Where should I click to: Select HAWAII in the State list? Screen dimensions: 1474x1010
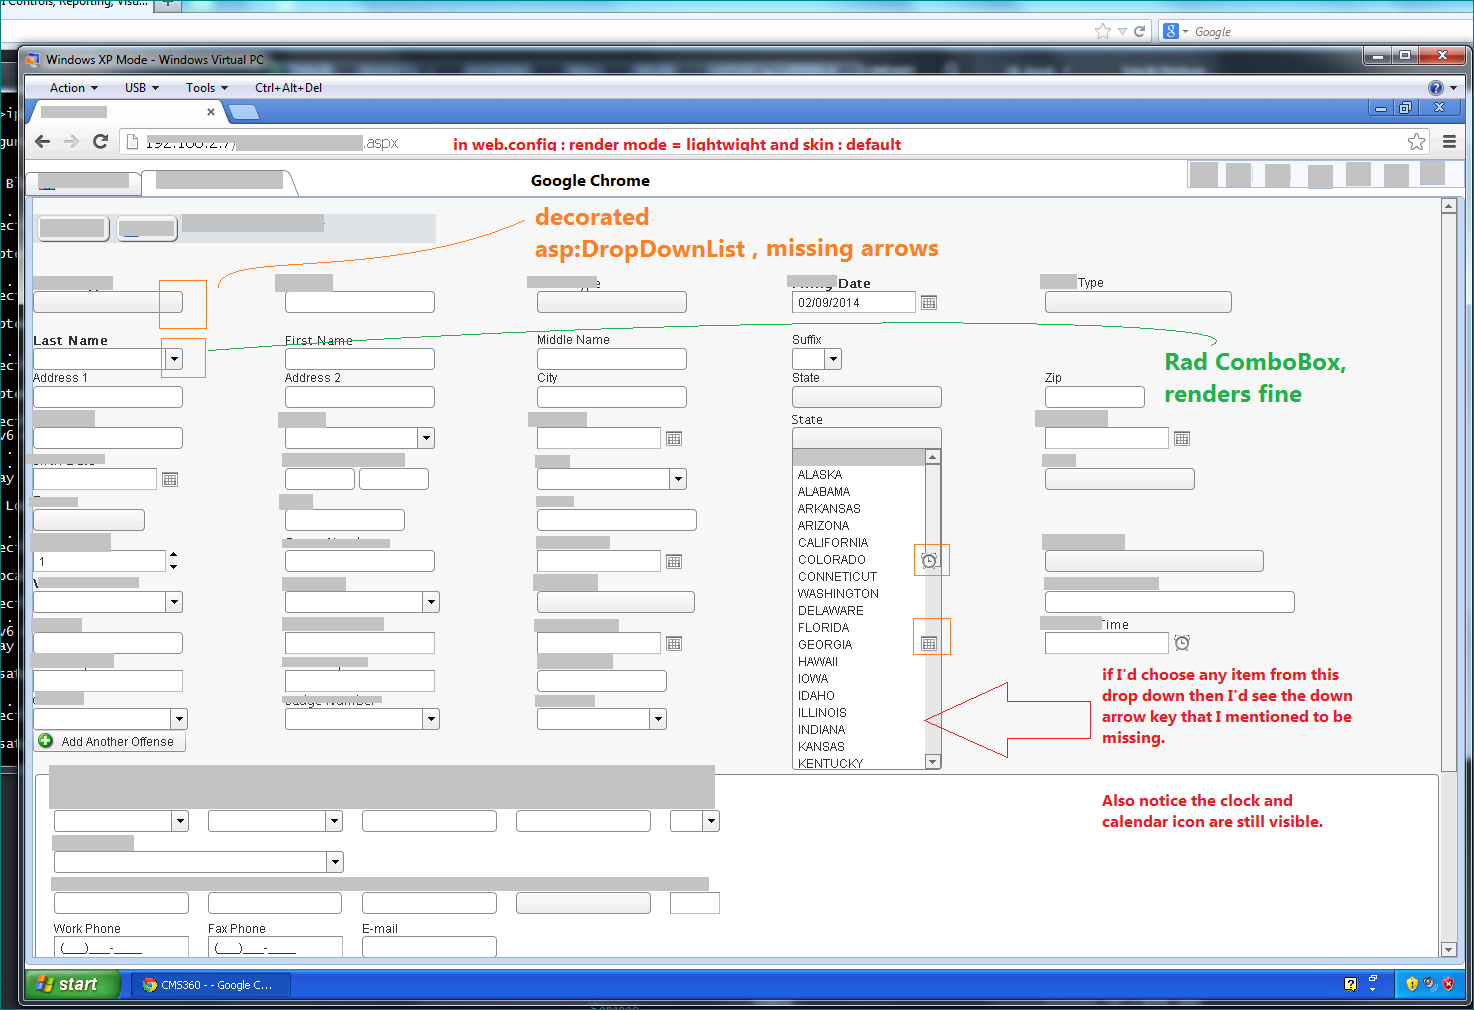tap(860, 662)
